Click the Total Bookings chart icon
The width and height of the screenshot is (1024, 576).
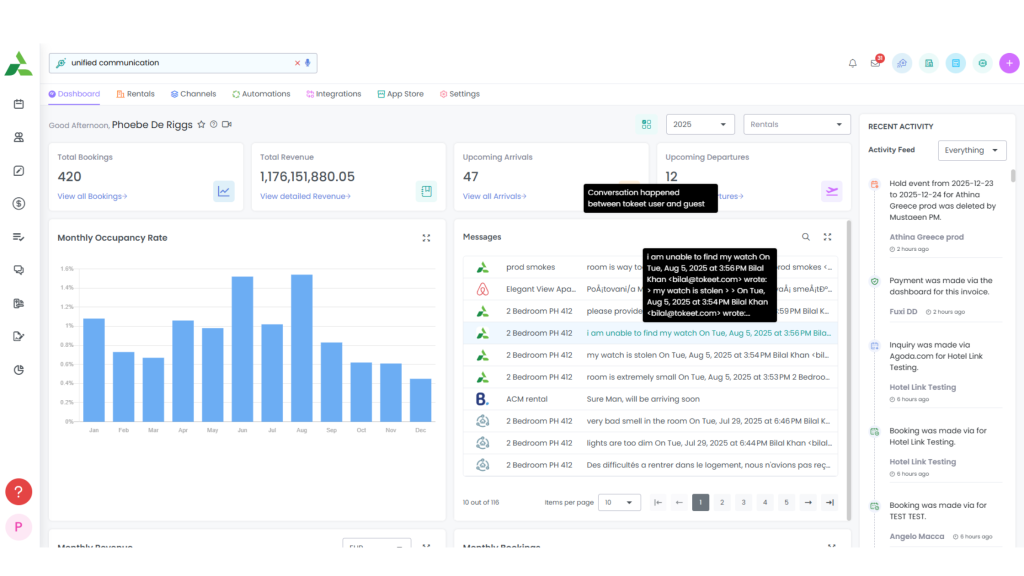coord(223,191)
